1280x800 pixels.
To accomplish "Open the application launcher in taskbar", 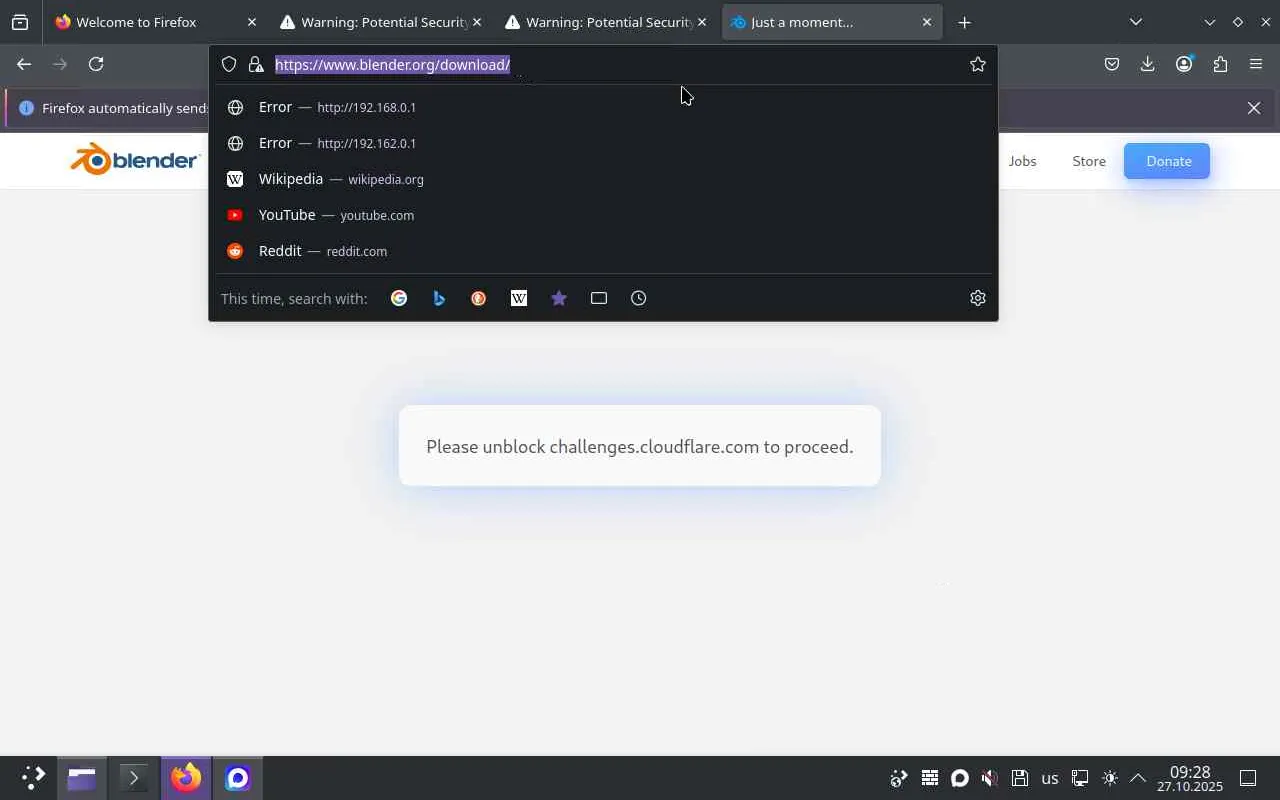I will [33, 778].
